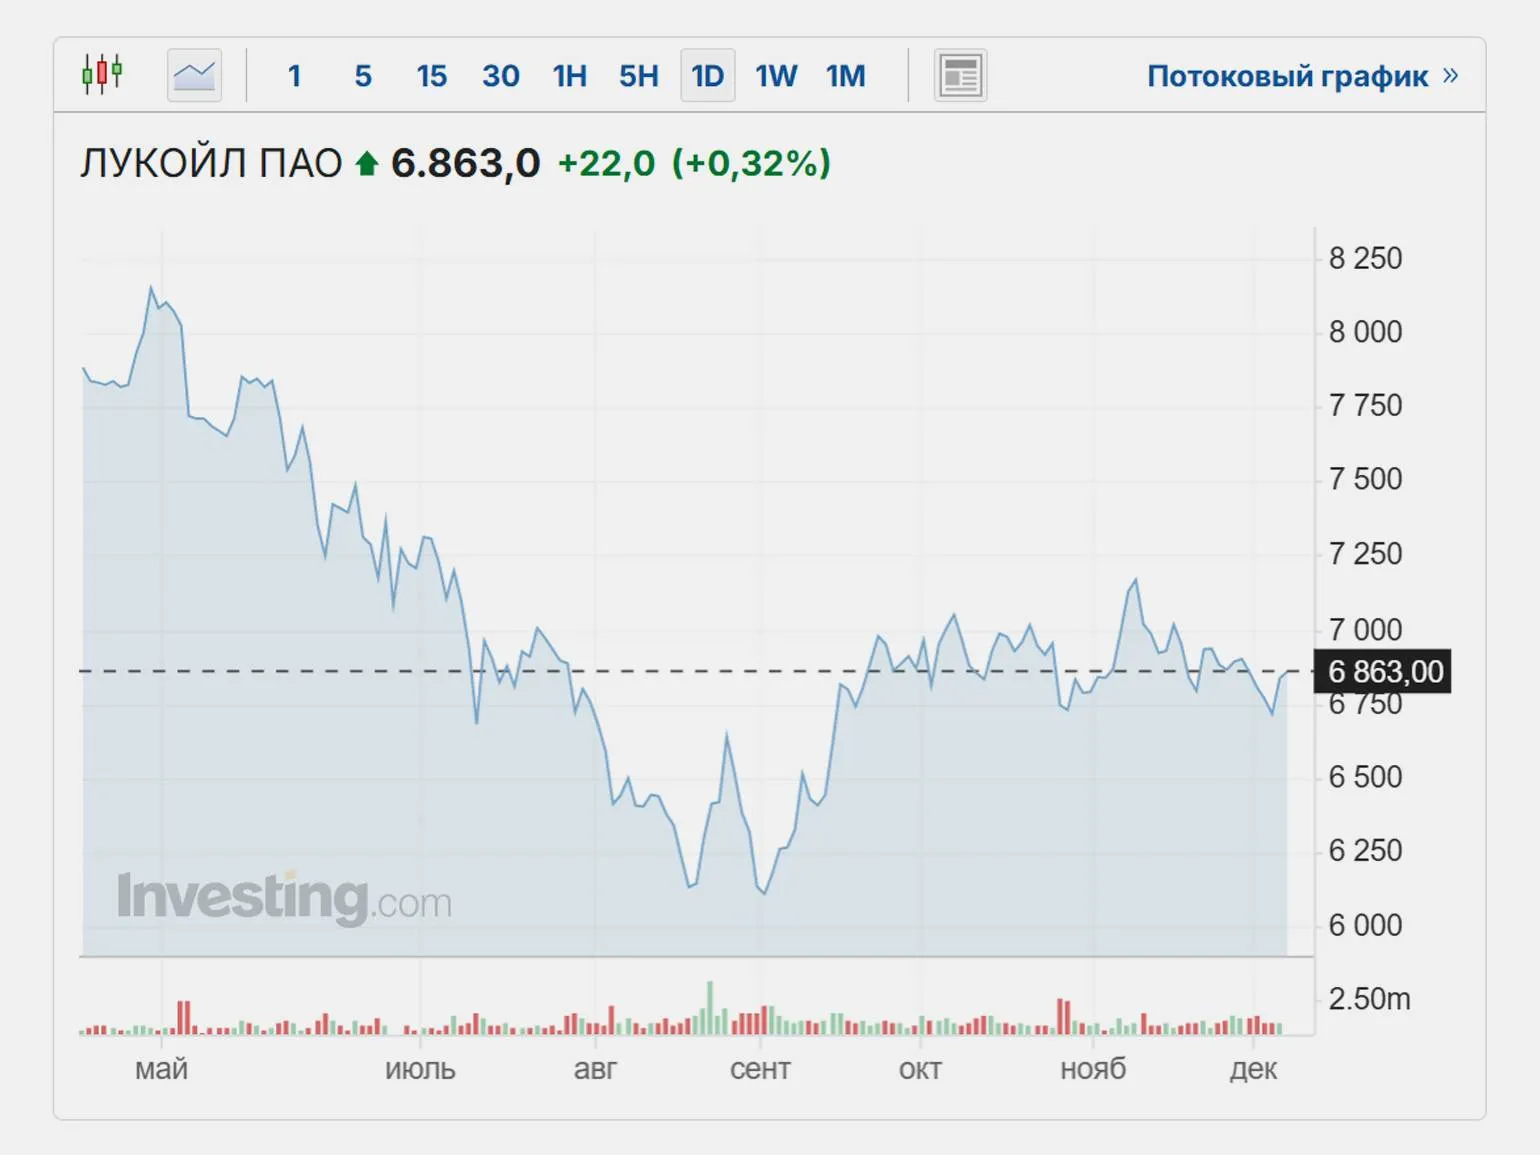
Task: Choose the 15 minute timeframe
Action: (431, 76)
